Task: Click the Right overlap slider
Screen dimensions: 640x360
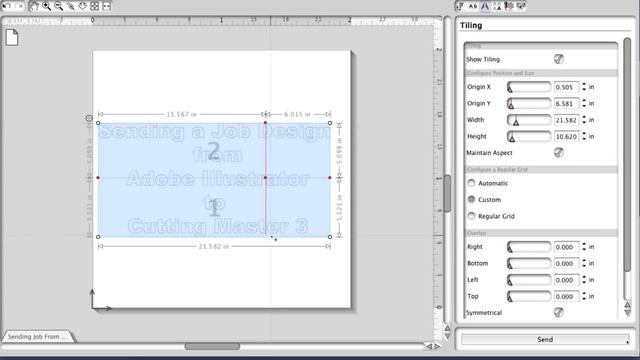Action: (x=529, y=247)
